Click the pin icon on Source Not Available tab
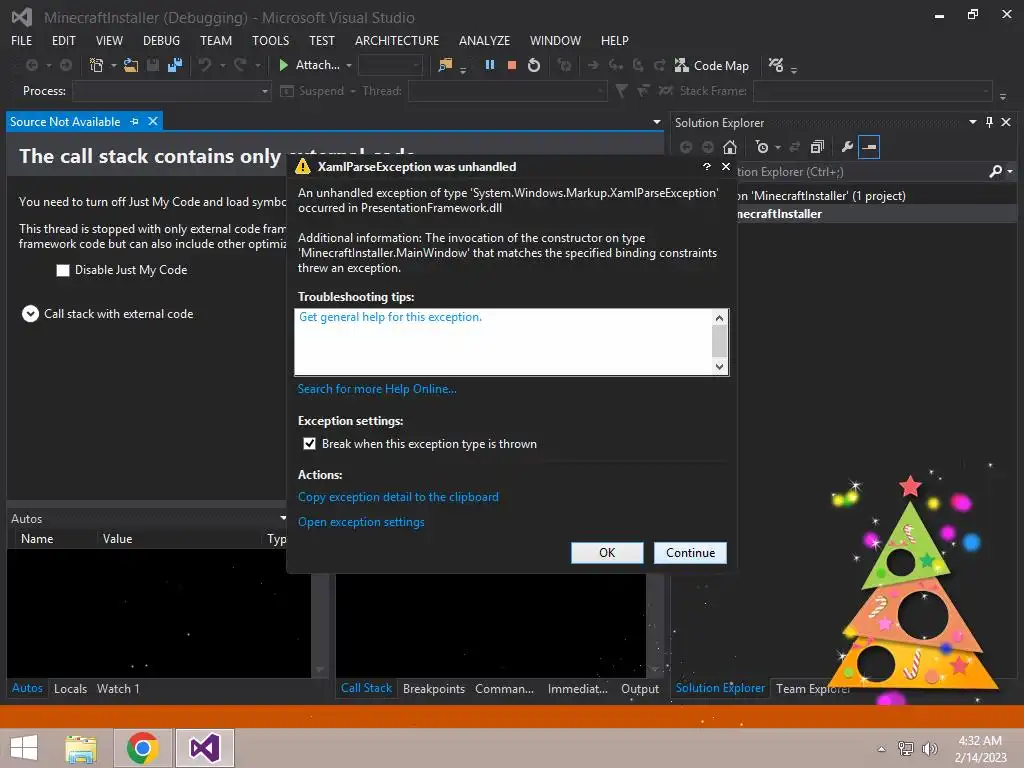Viewport: 1024px width, 768px height. pos(135,121)
